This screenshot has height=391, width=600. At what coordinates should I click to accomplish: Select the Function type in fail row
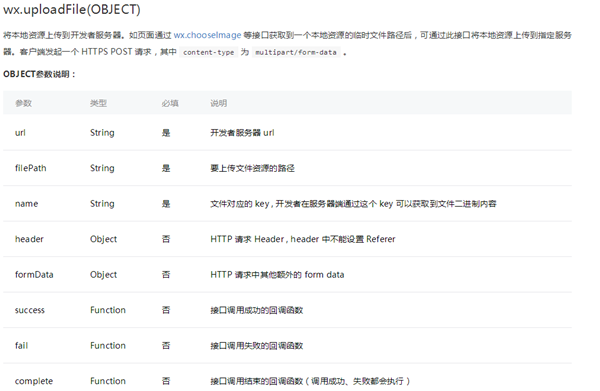(108, 345)
